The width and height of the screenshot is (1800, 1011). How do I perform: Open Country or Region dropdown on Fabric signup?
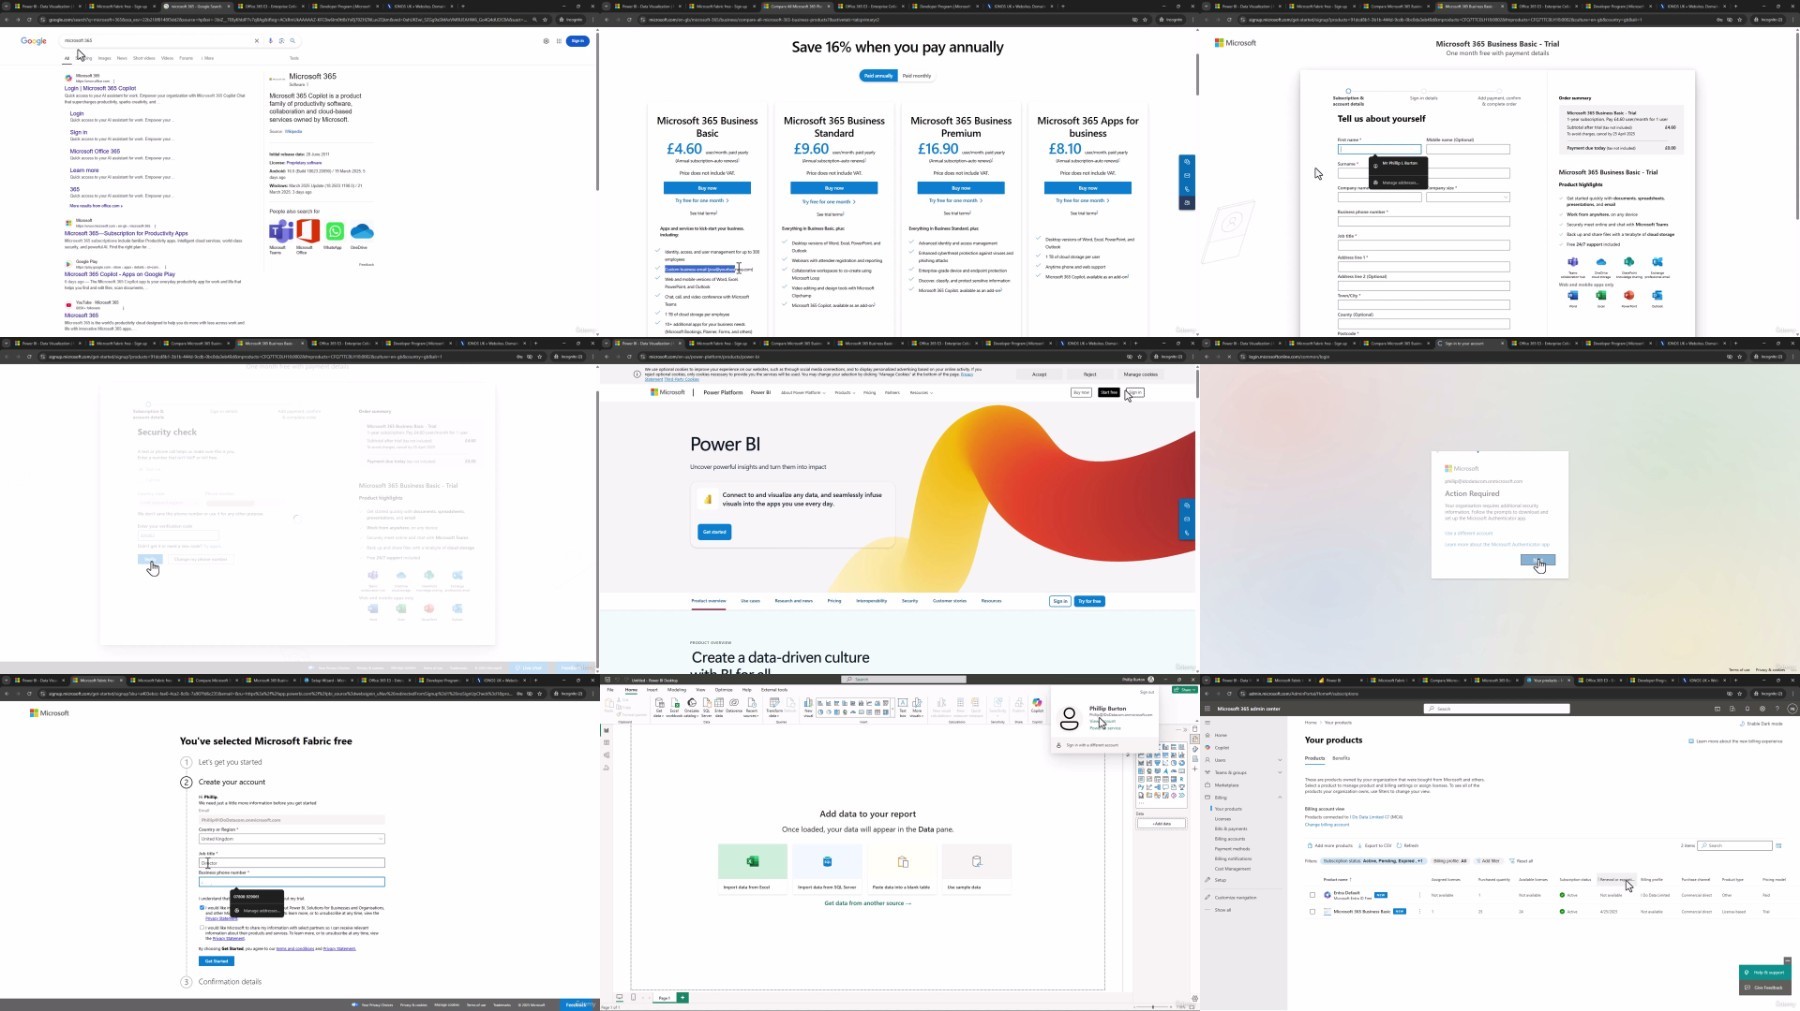(x=292, y=839)
